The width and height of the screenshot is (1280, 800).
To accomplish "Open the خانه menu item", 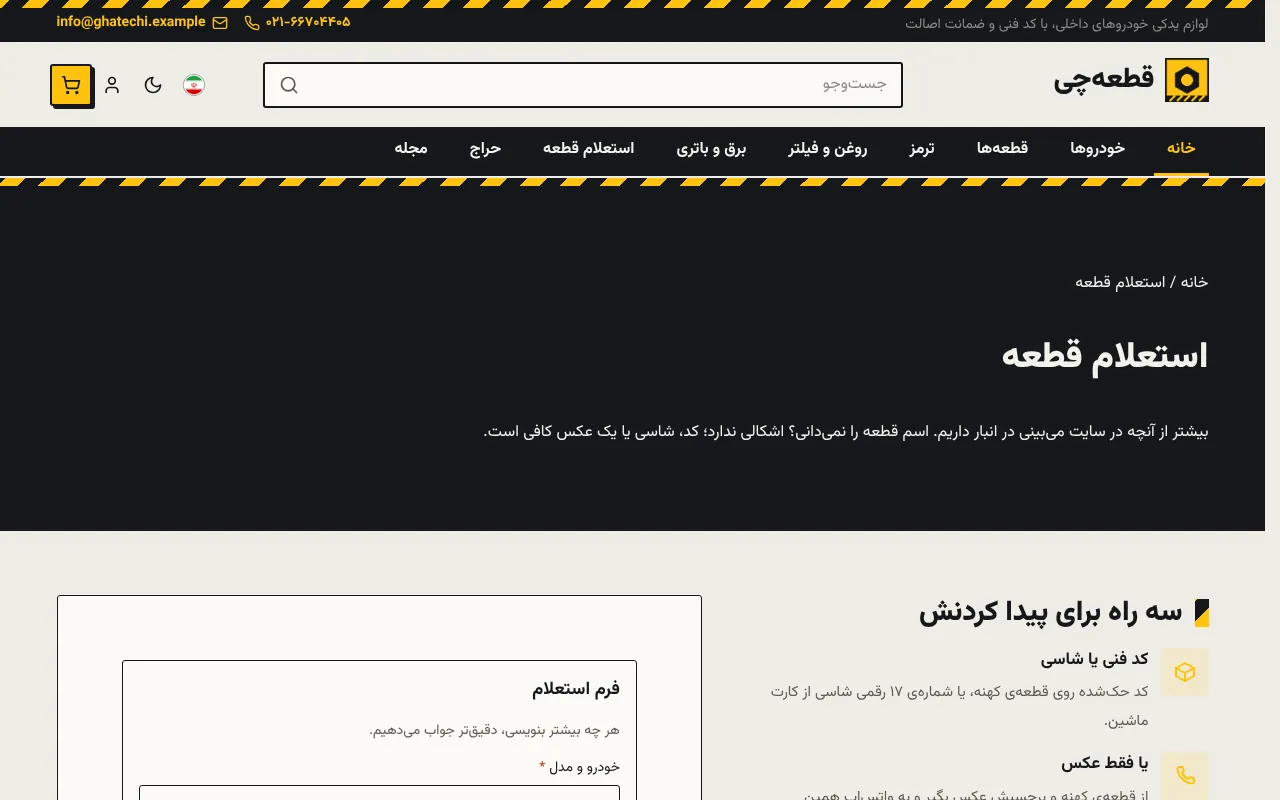I will [1181, 149].
